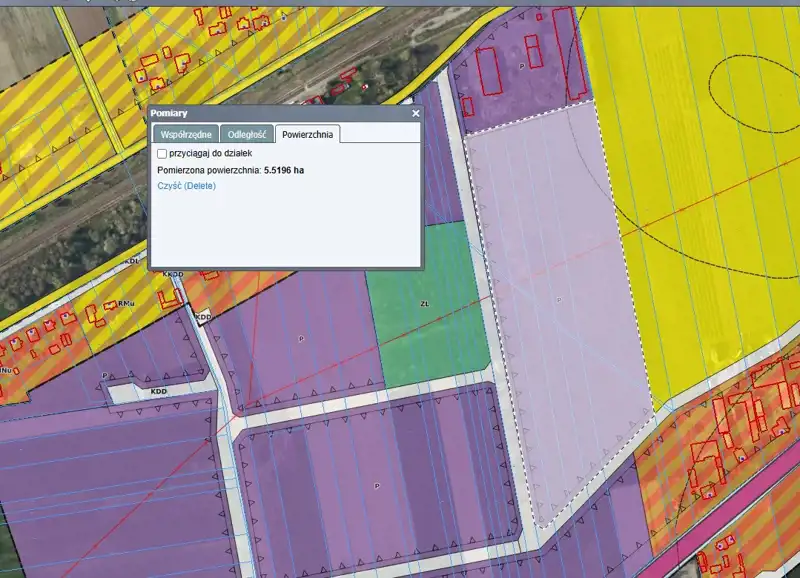Click the 'Pomierzona powierzchnia' label text

click(x=209, y=170)
